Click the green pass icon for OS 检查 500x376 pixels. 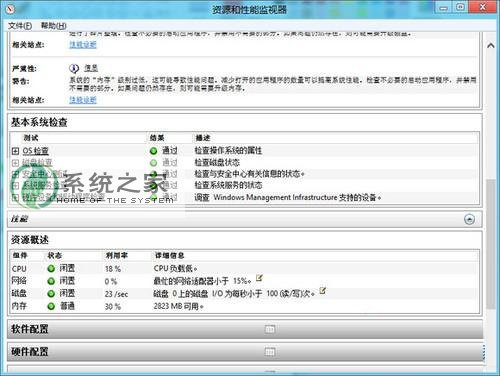tap(153, 151)
